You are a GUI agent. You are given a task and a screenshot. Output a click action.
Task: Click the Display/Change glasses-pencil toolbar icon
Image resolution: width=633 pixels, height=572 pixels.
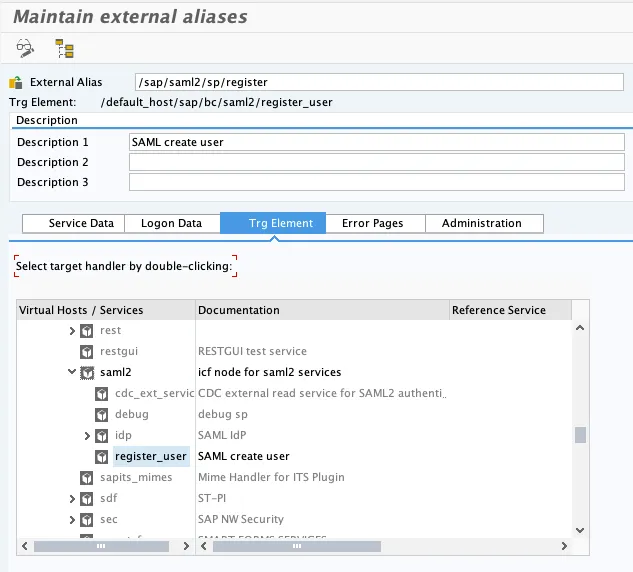coord(25,47)
